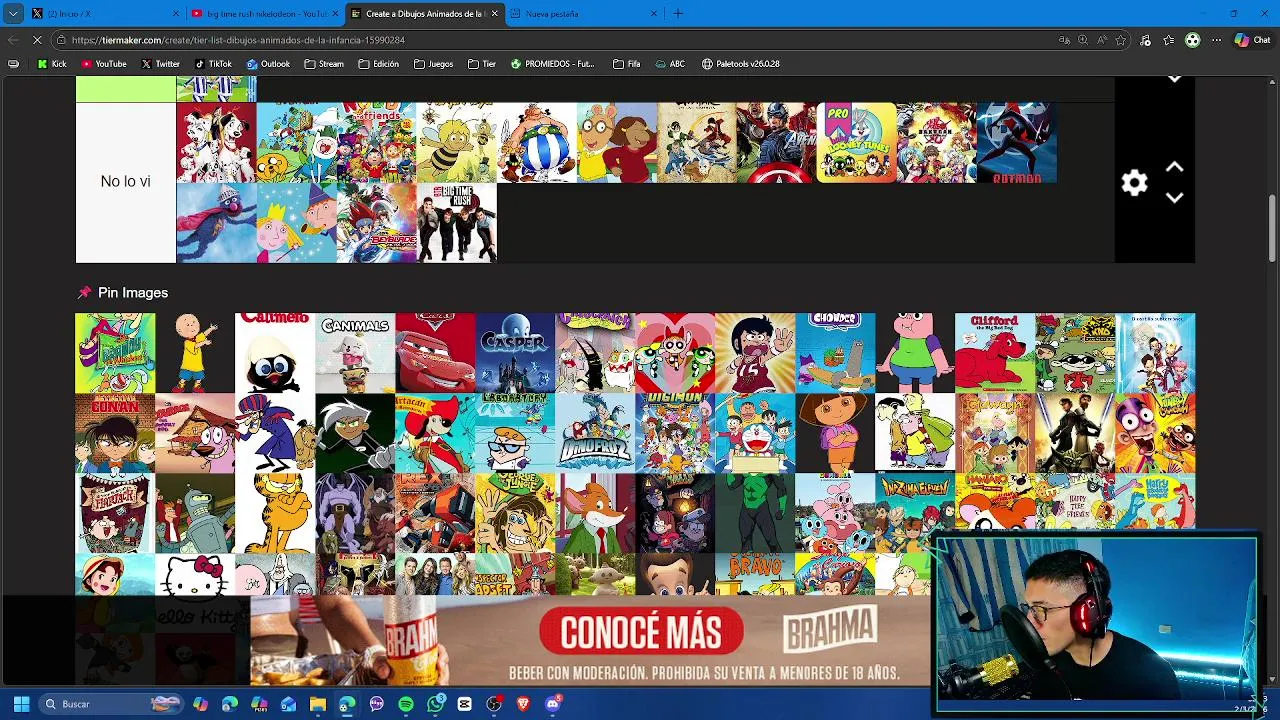Pick the Cars Lightning McQueen image

(435, 353)
